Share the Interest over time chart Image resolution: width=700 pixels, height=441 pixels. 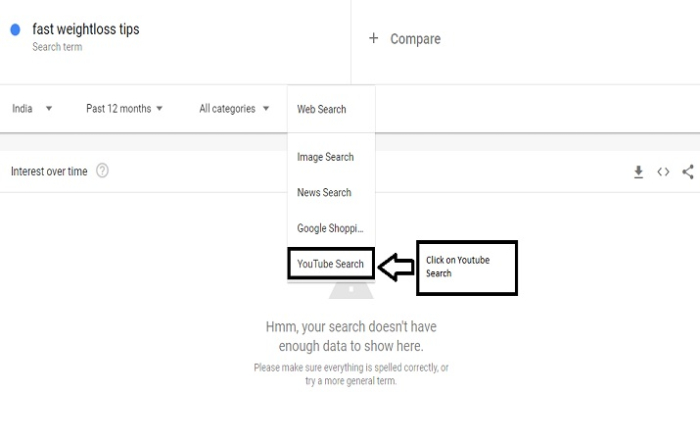(688, 172)
